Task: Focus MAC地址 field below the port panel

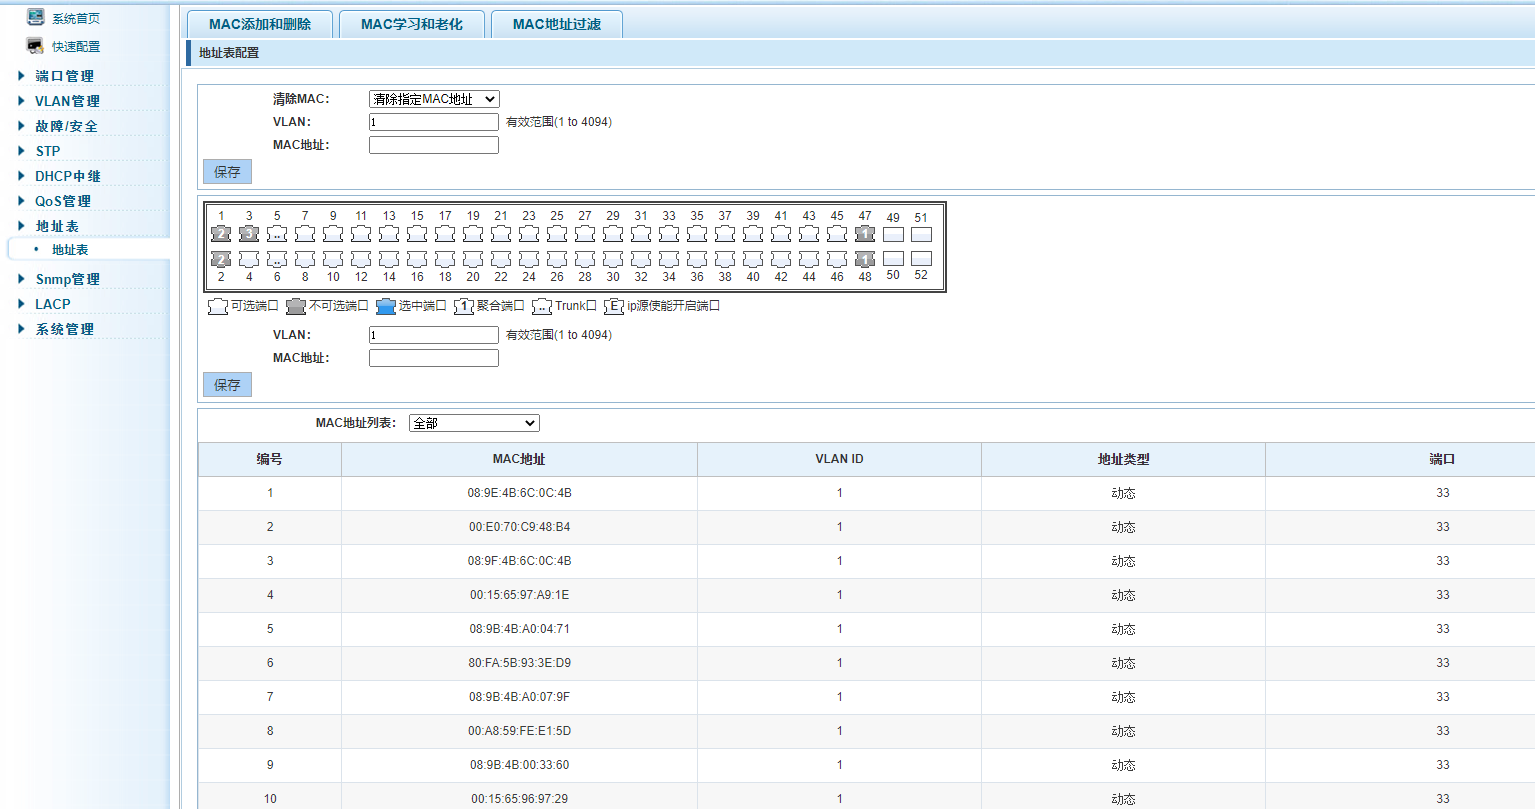Action: pos(434,358)
